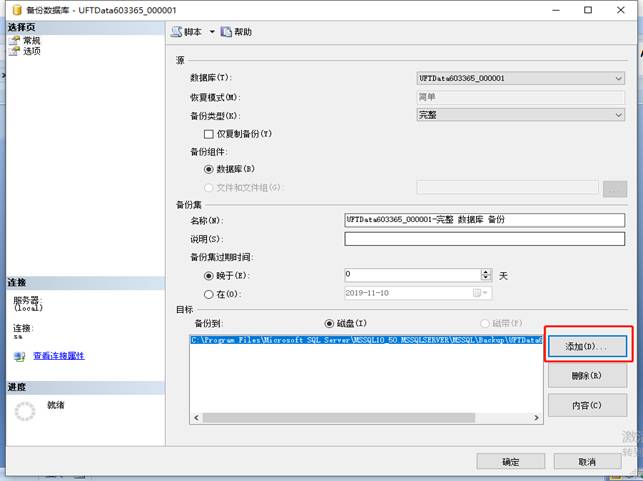
Task: Click the Script (脚本) toolbar icon
Action: pyautogui.click(x=177, y=32)
